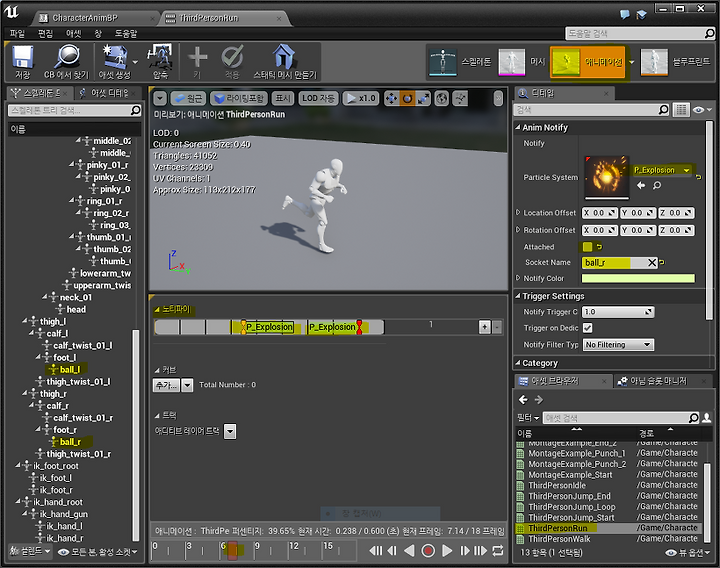Click the 라이팅포함 lit mode button
The height and width of the screenshot is (568, 720).
[x=240, y=98]
